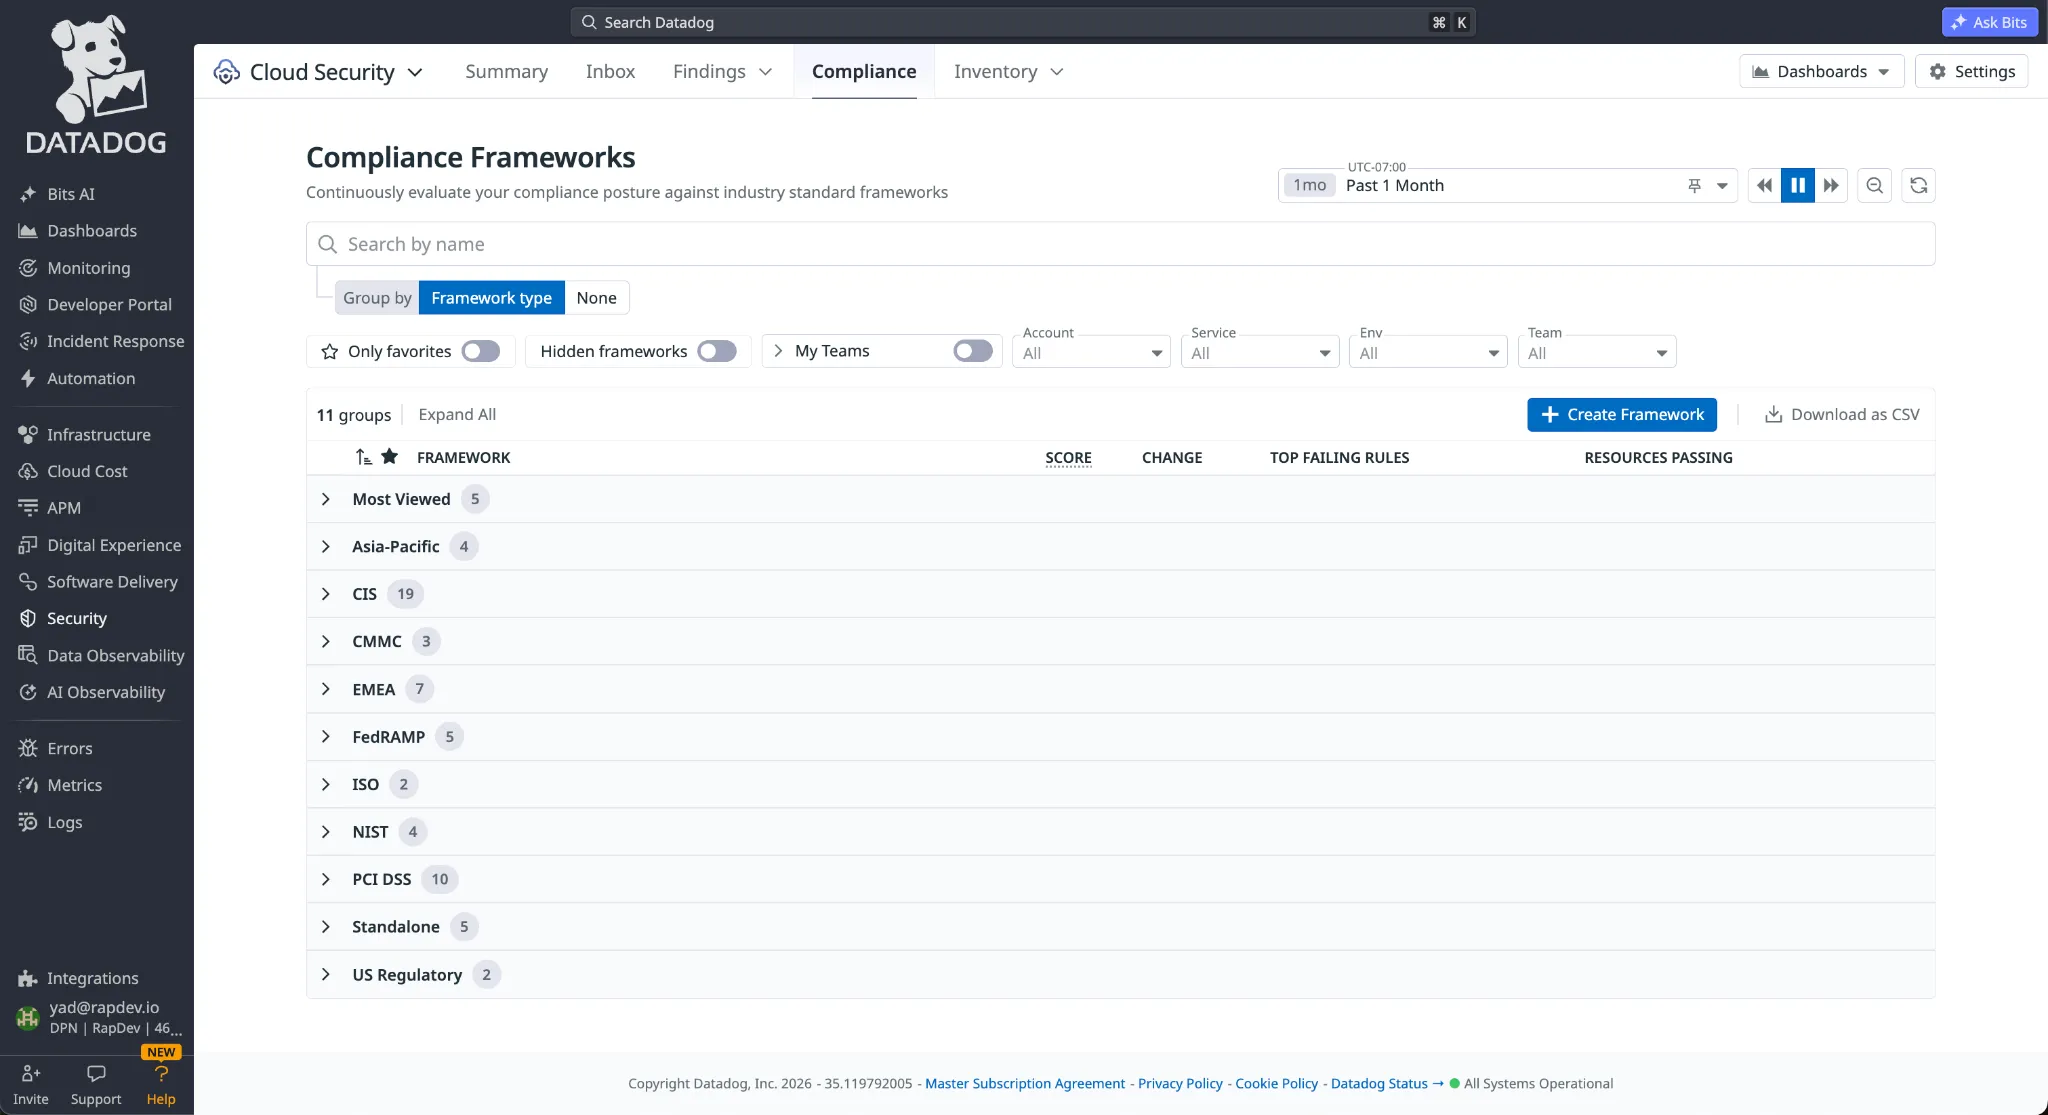Go to Monitoring in the sidebar

74,268
